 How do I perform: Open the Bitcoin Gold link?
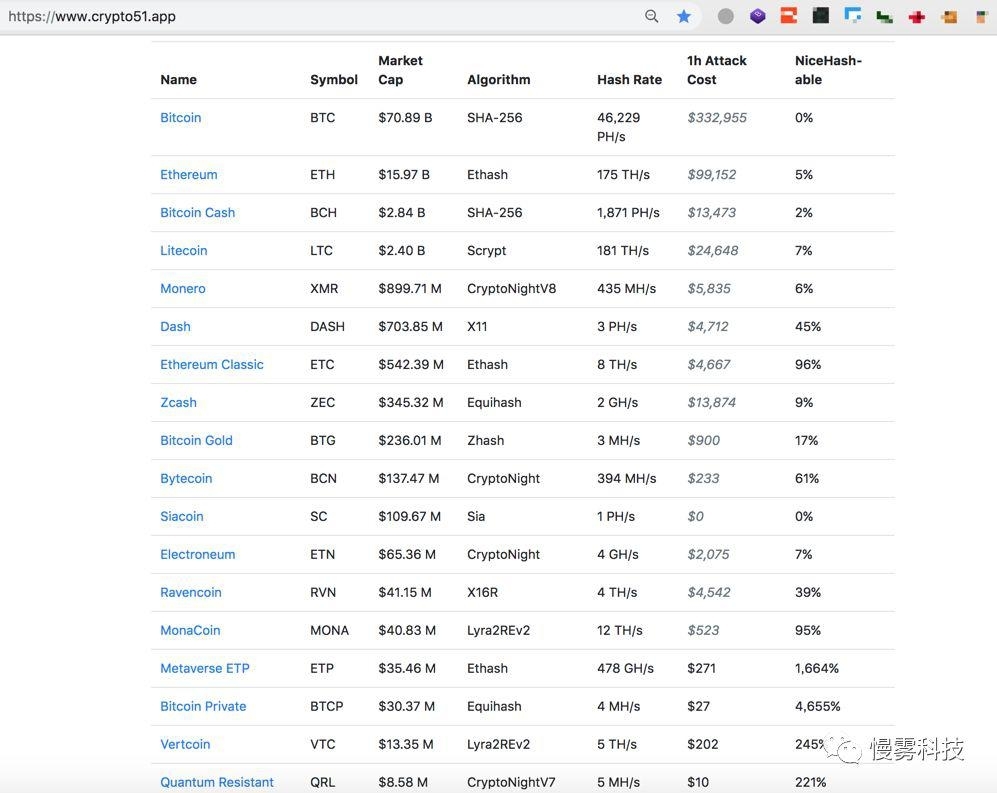[196, 441]
